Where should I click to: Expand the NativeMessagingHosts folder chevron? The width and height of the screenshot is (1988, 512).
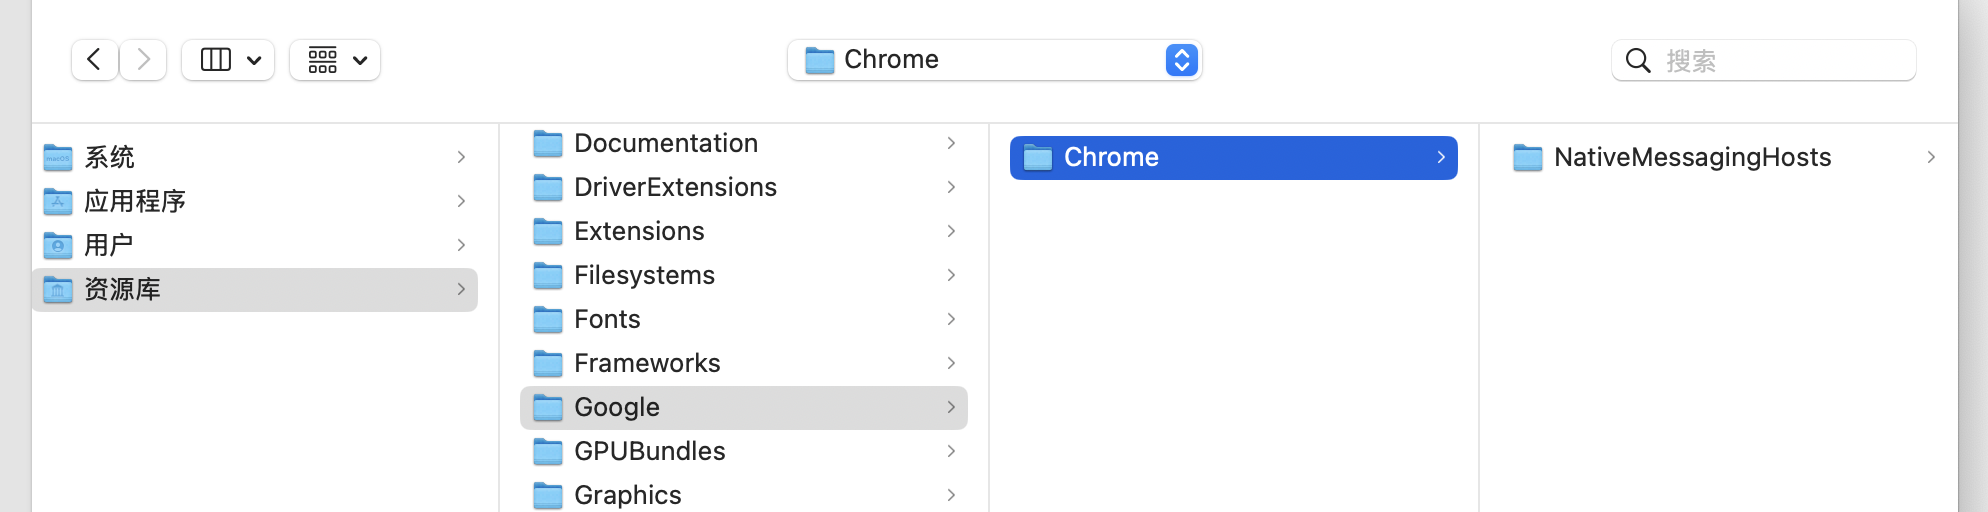coord(1931,157)
